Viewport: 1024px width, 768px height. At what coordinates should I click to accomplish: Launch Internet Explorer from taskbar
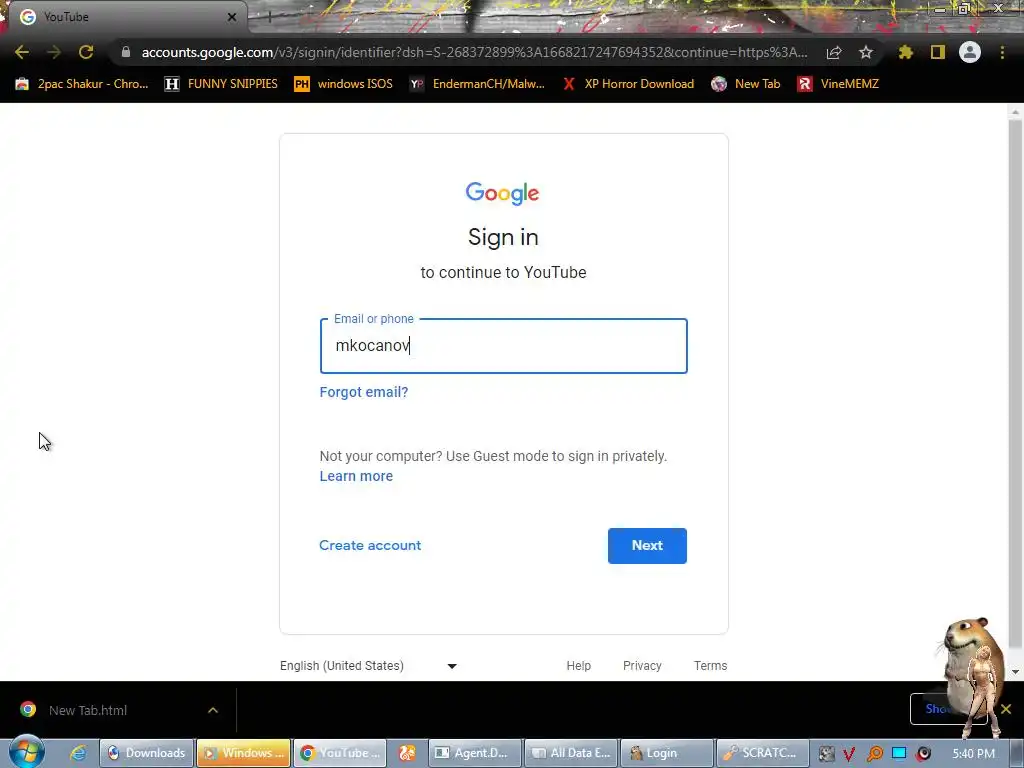(78, 753)
